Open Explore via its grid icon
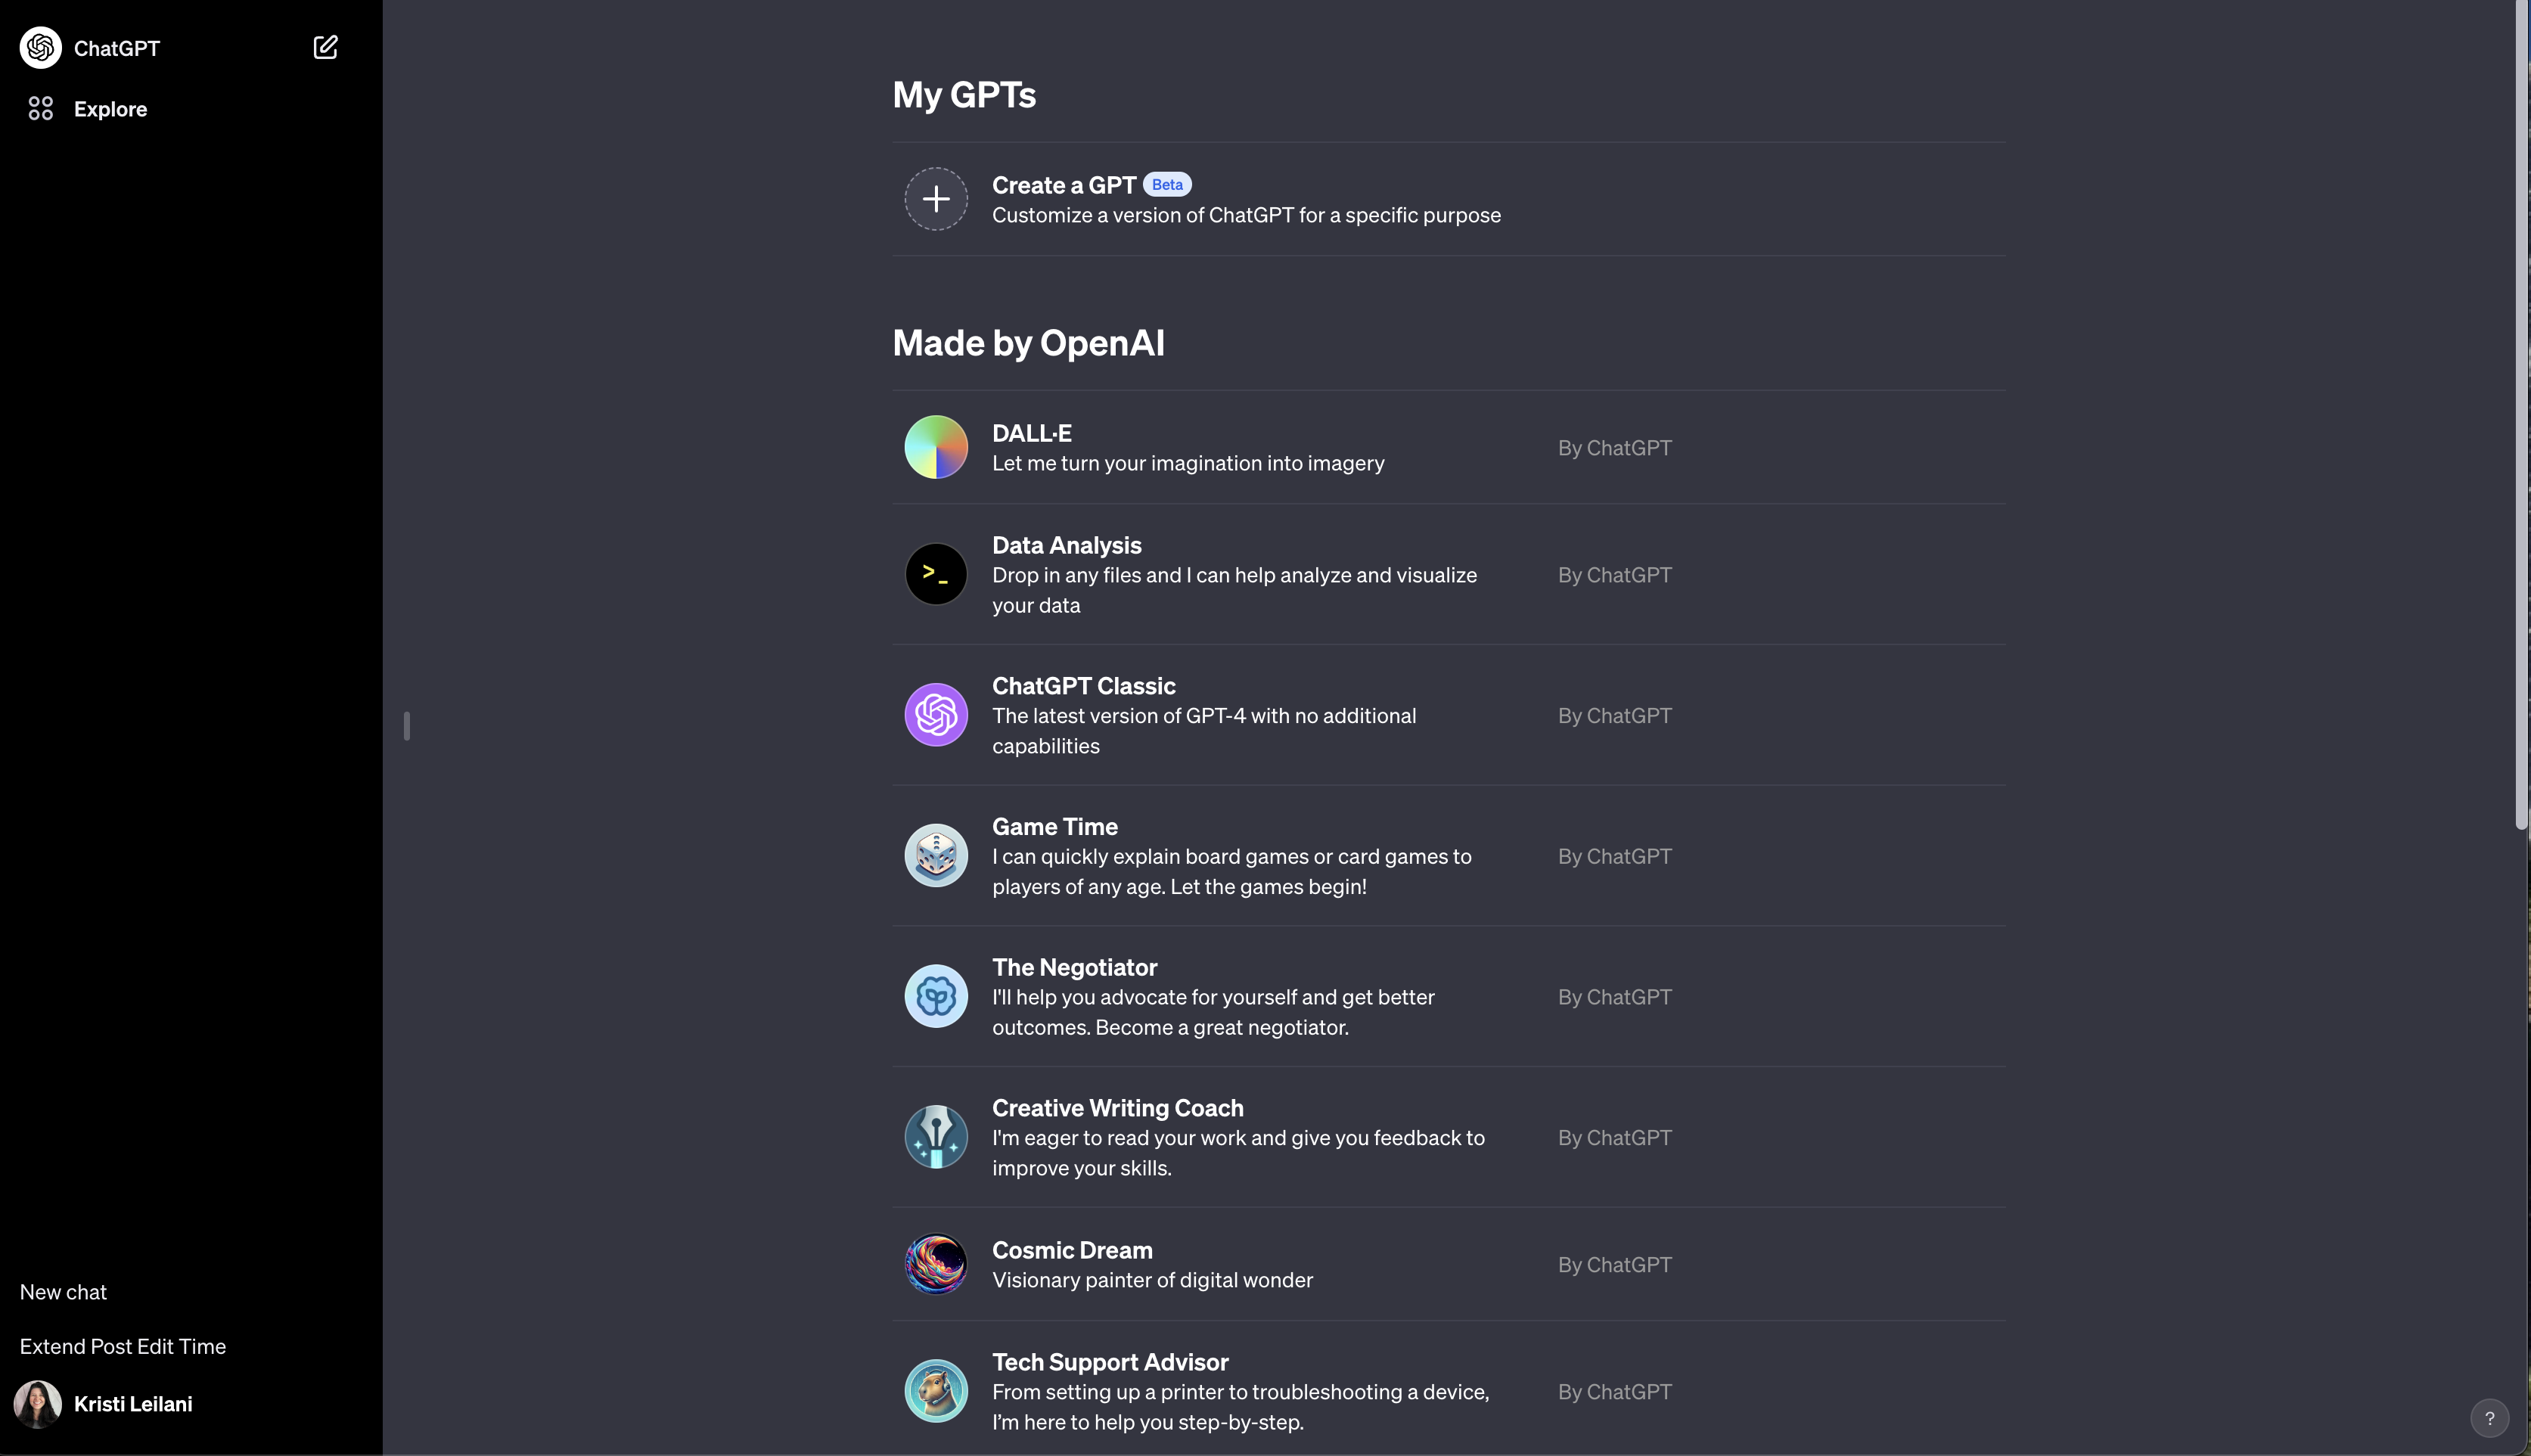 coord(41,109)
